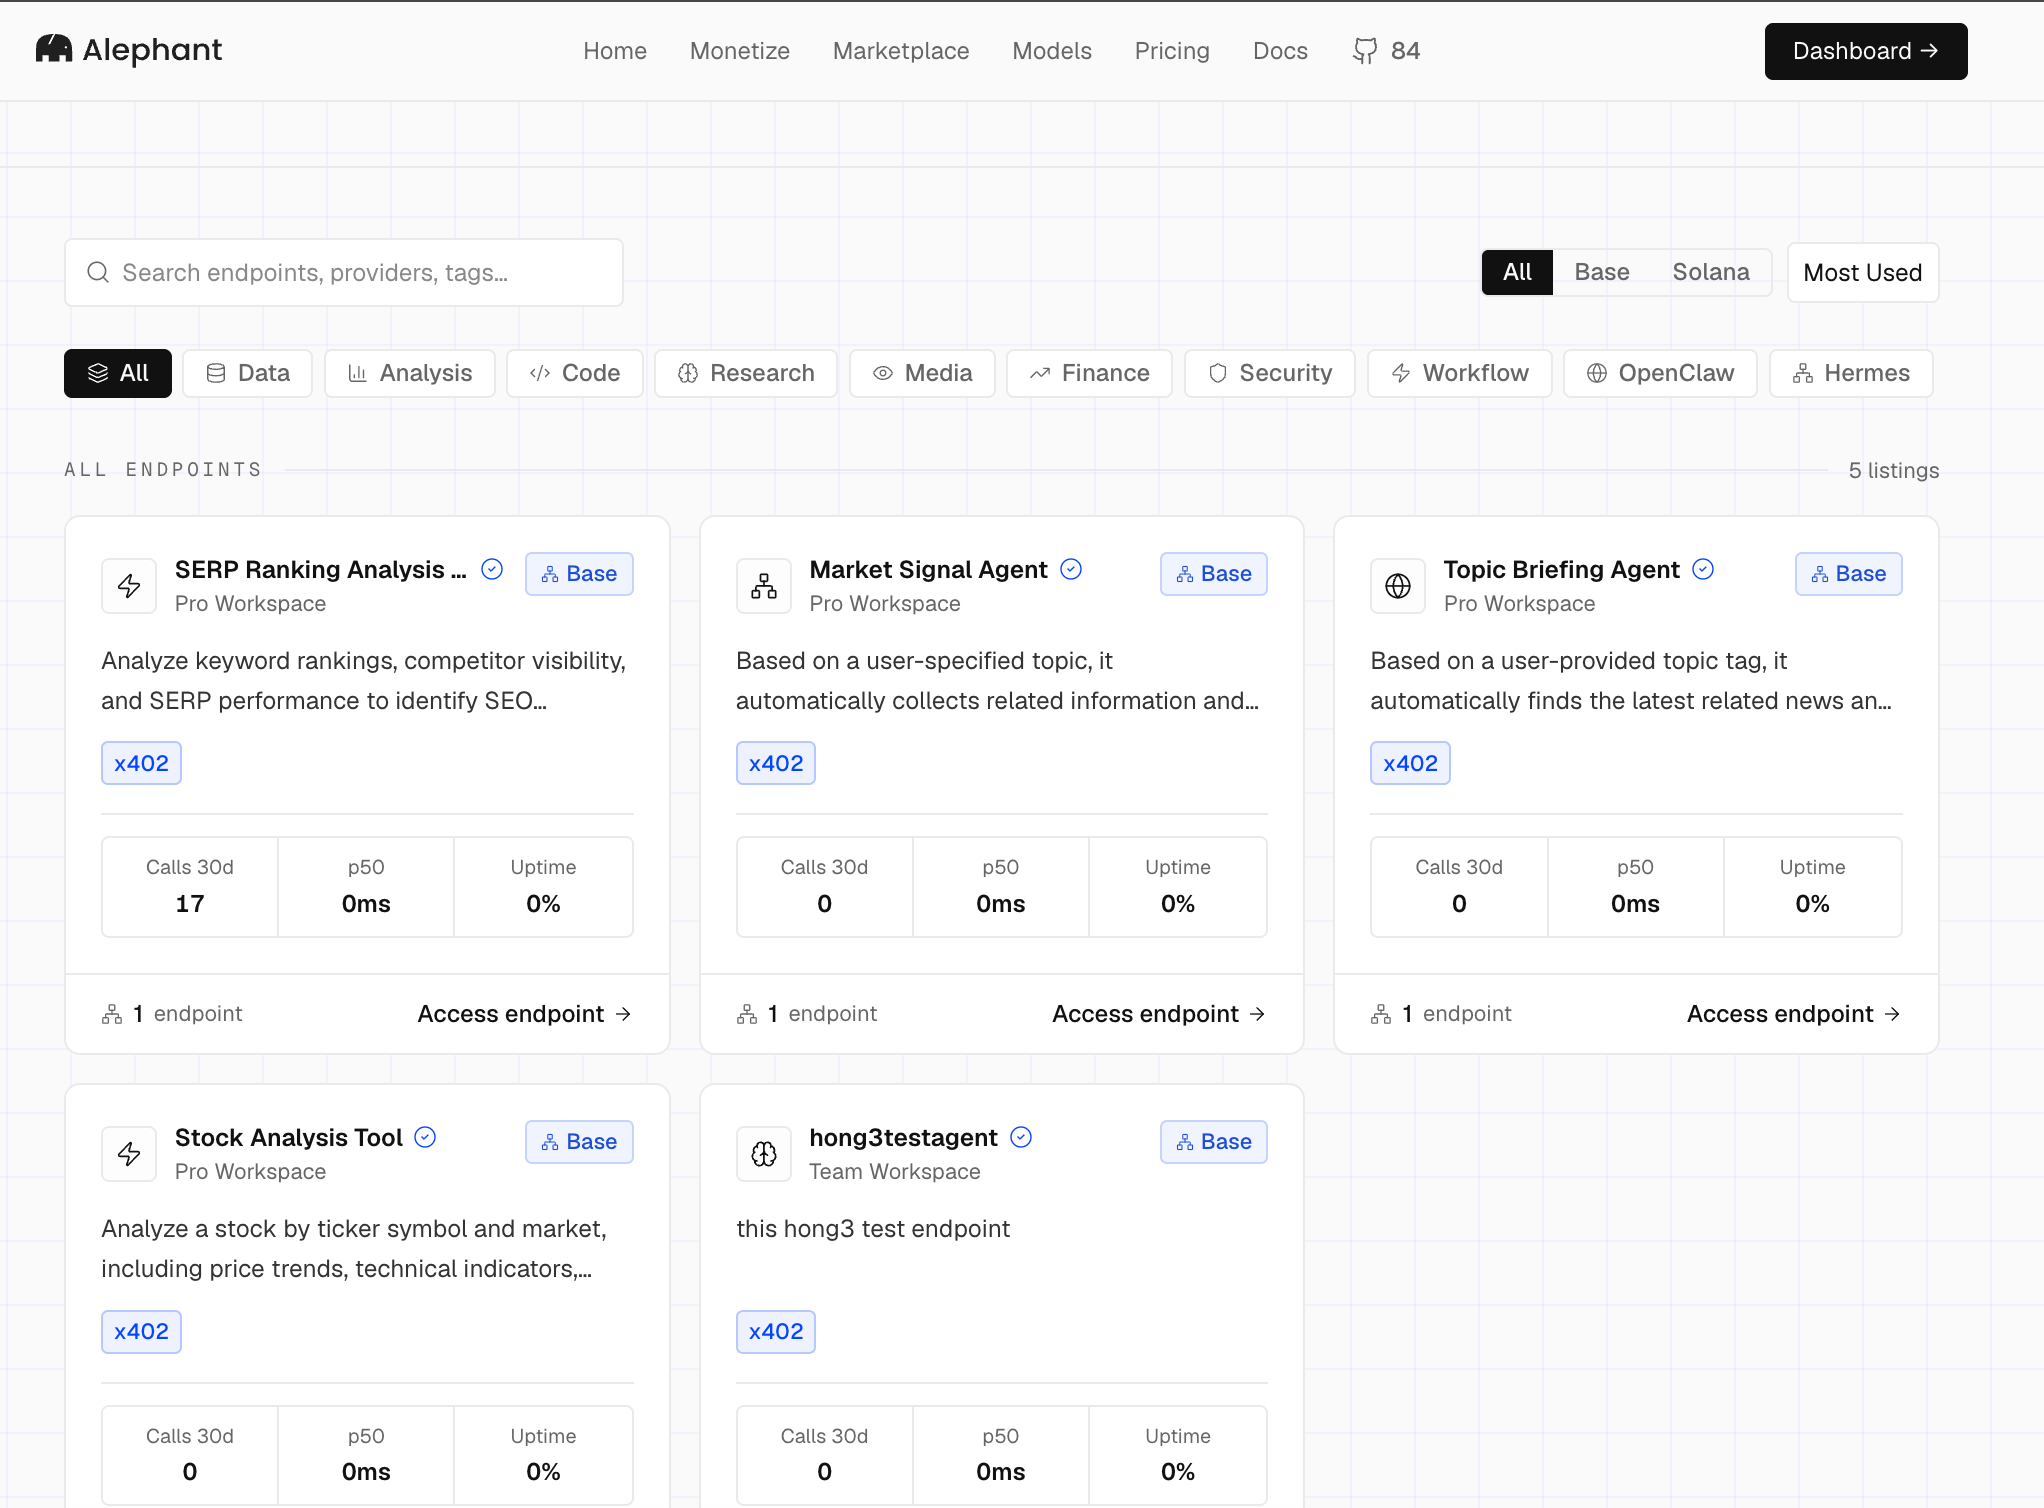Select the All networks toggle
The width and height of the screenshot is (2044, 1508).
click(1517, 272)
